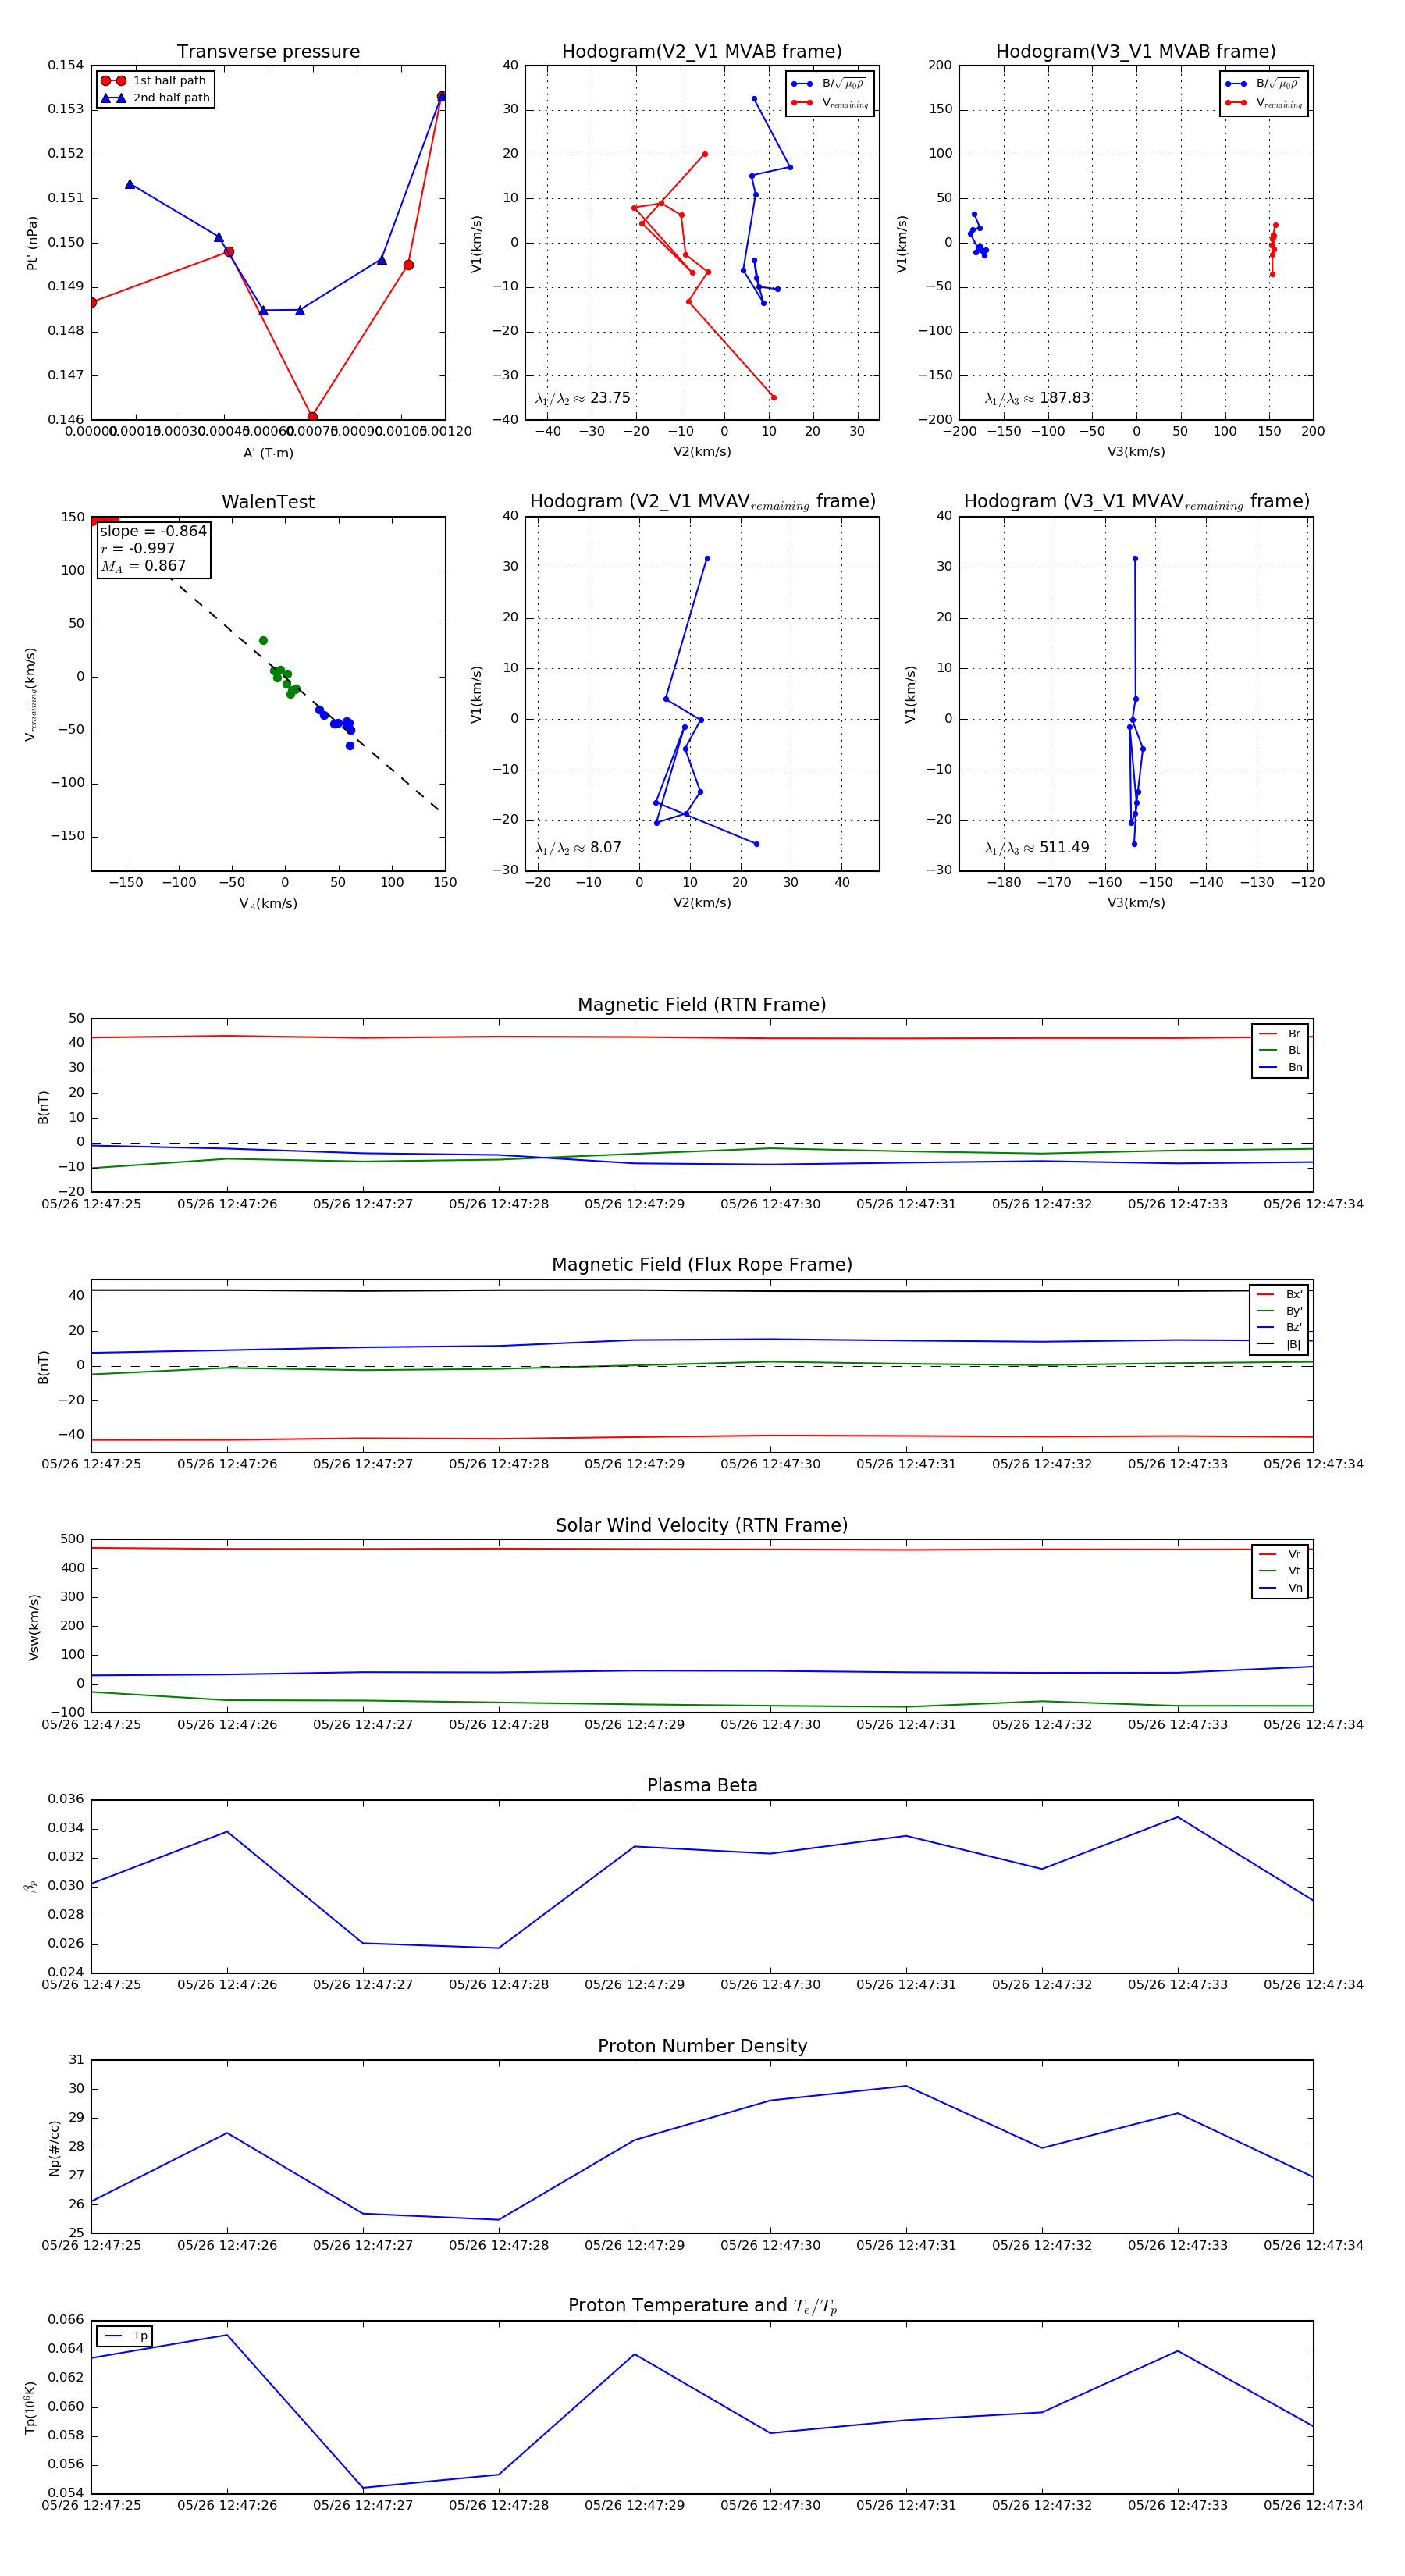Viewport: 1405px width, 2576px height.
Task: Click the 'V_remaining(km/s)' y-axis label
Action: pos(31,694)
